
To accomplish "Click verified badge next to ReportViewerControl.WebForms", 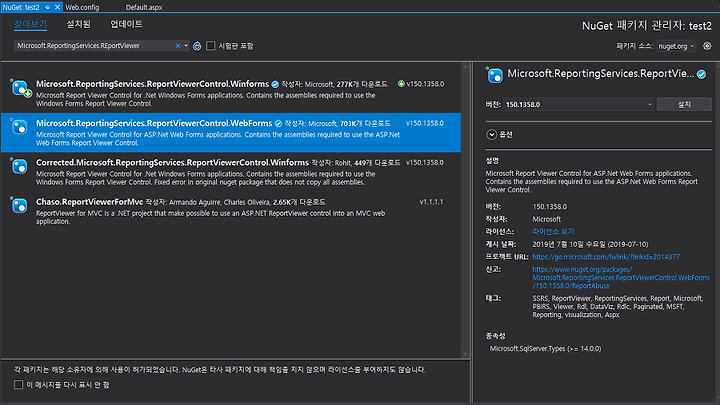I will click(278, 124).
